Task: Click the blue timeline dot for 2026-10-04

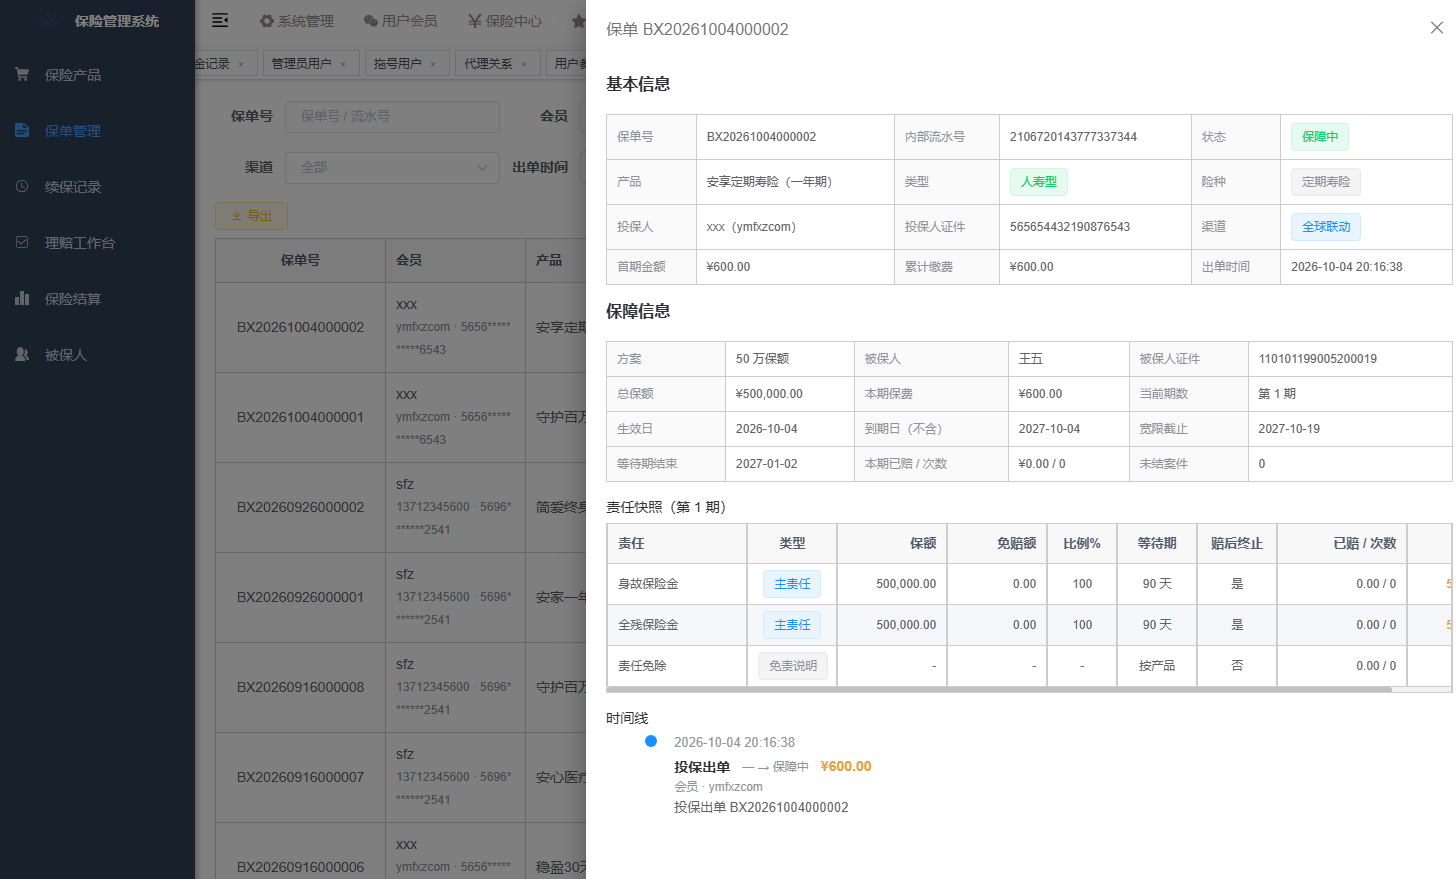Action: [x=651, y=741]
